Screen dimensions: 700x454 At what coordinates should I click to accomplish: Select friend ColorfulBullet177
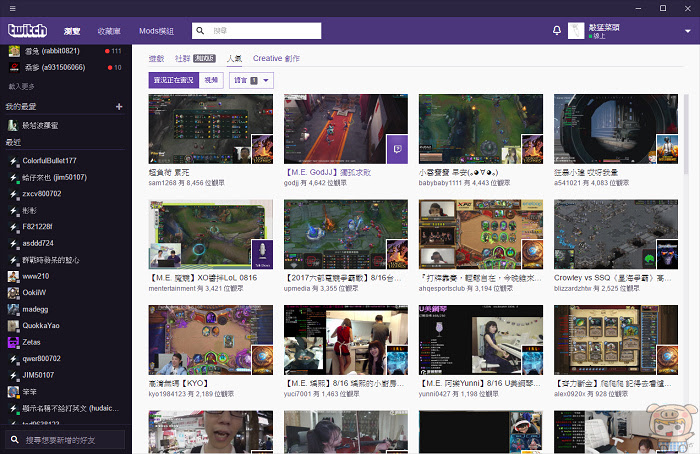[66, 161]
